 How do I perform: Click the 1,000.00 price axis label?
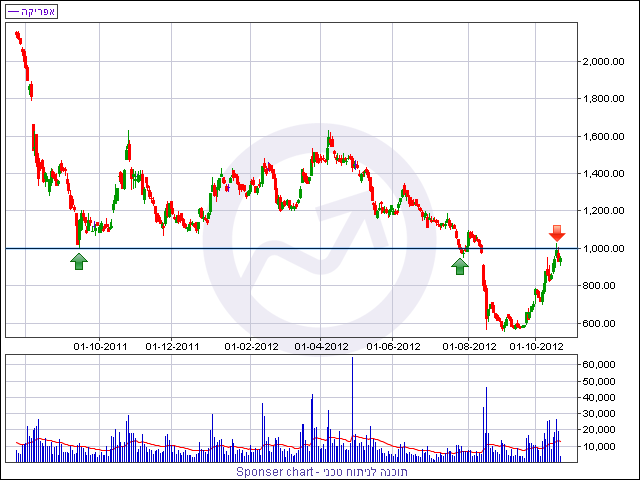[604, 249]
